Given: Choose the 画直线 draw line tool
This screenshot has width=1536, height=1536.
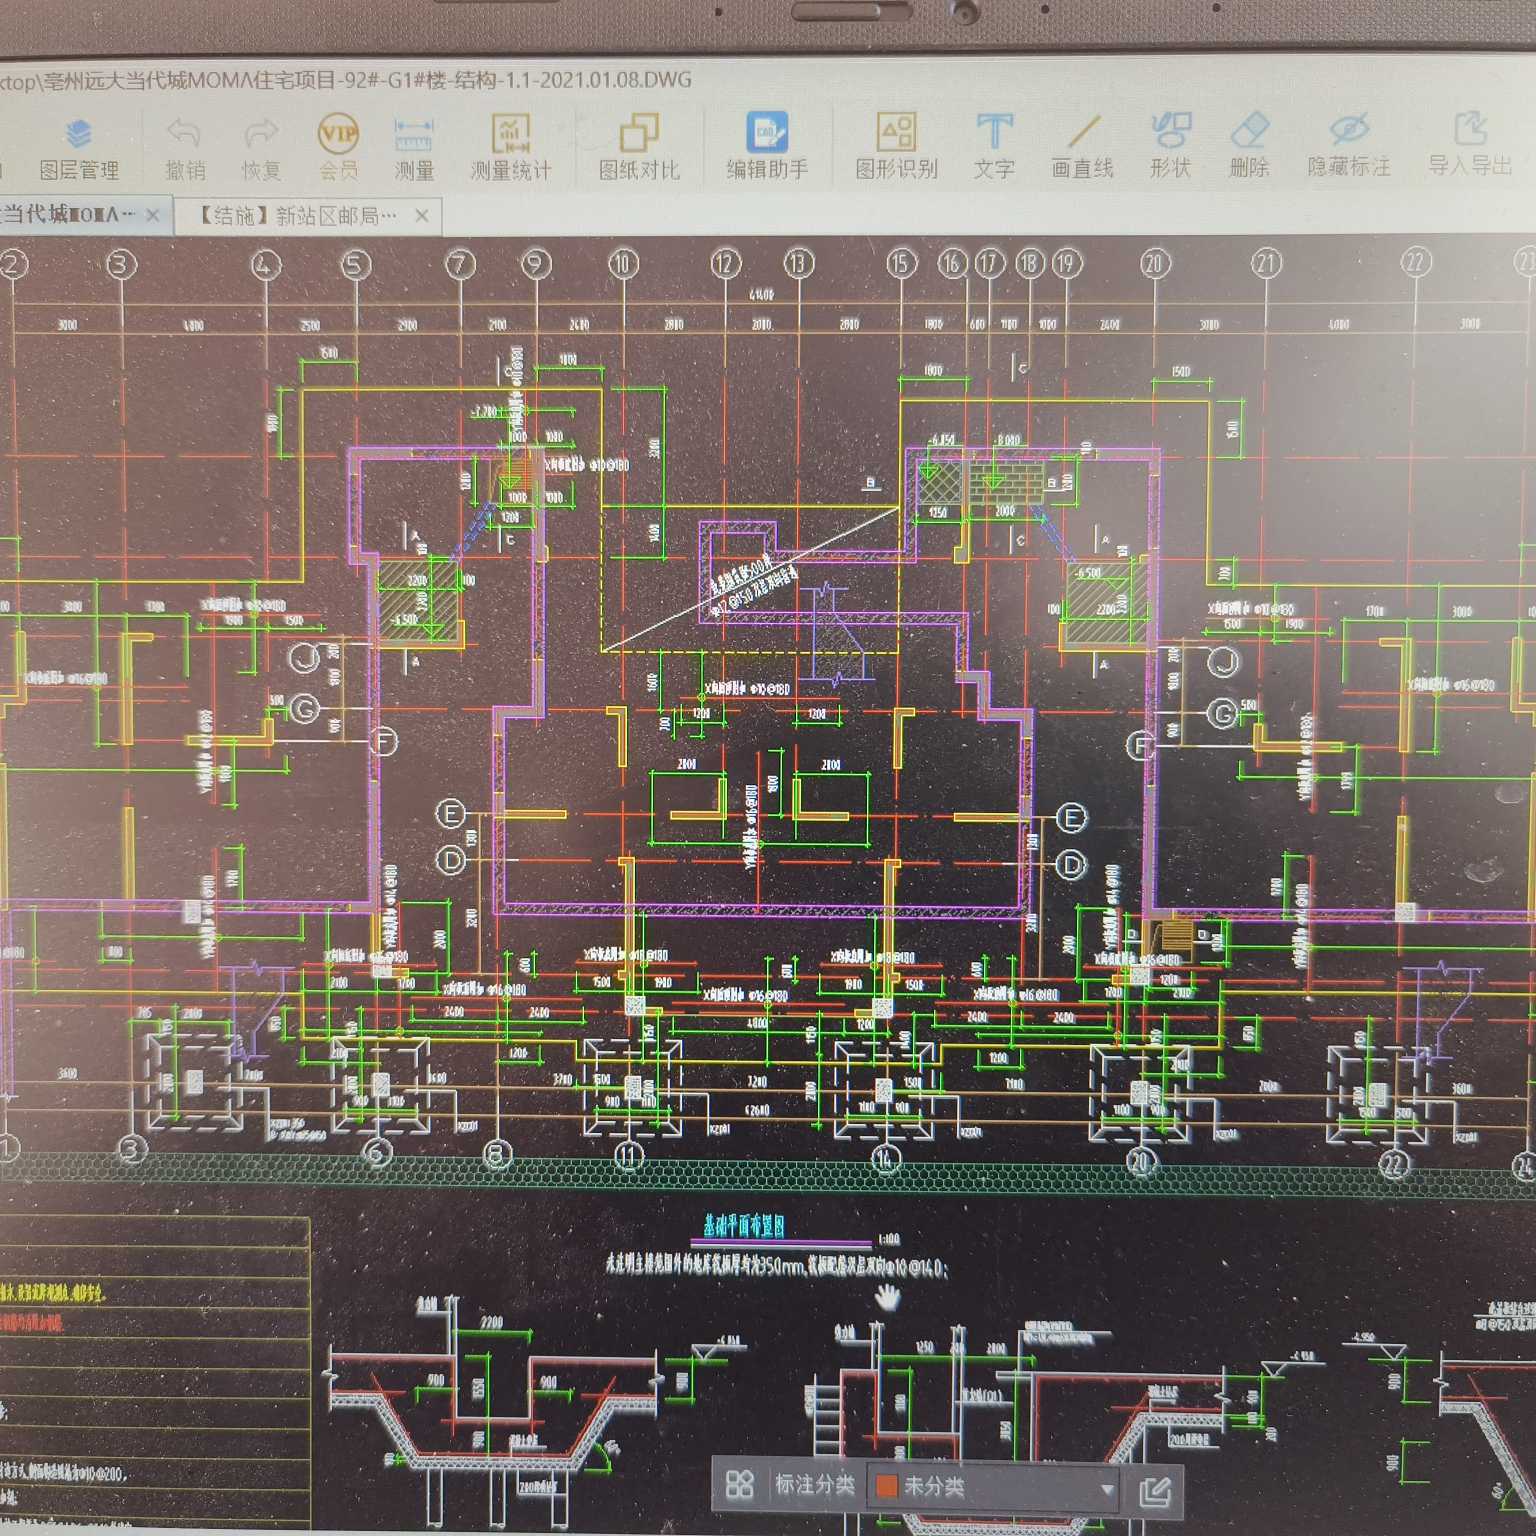Looking at the screenshot, I should point(1082,148).
